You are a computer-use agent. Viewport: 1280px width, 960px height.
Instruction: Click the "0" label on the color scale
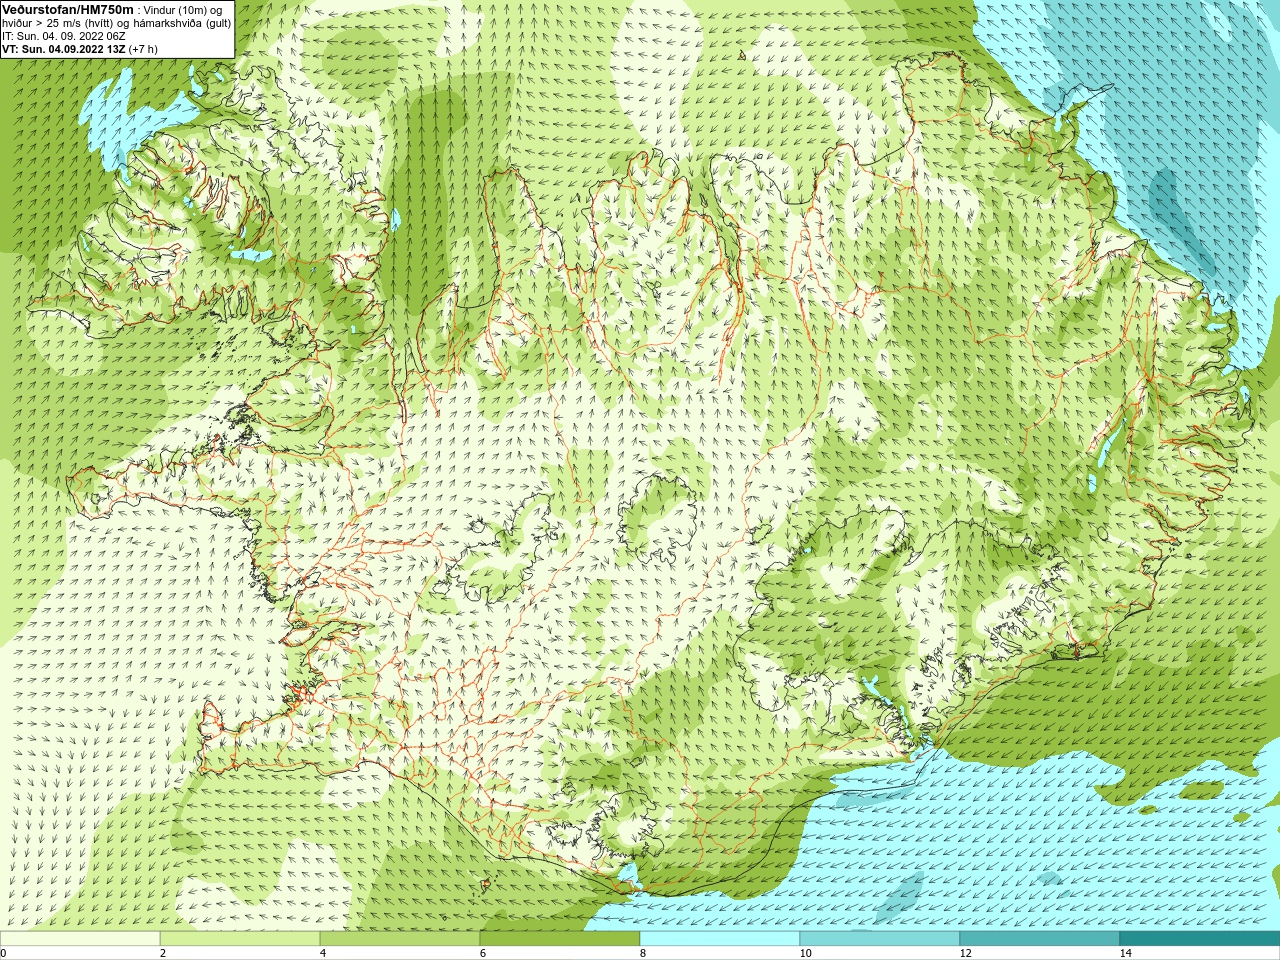[x=3, y=953]
